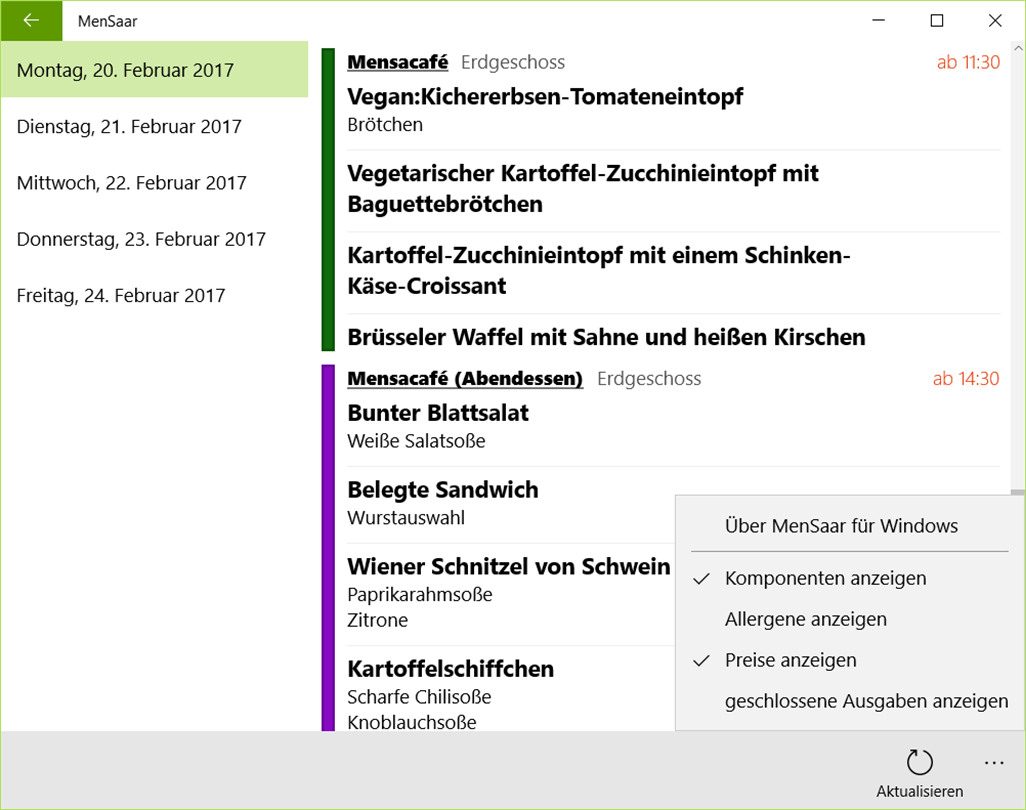Click the three-dot more options icon
Image resolution: width=1026 pixels, height=810 pixels.
(x=993, y=763)
